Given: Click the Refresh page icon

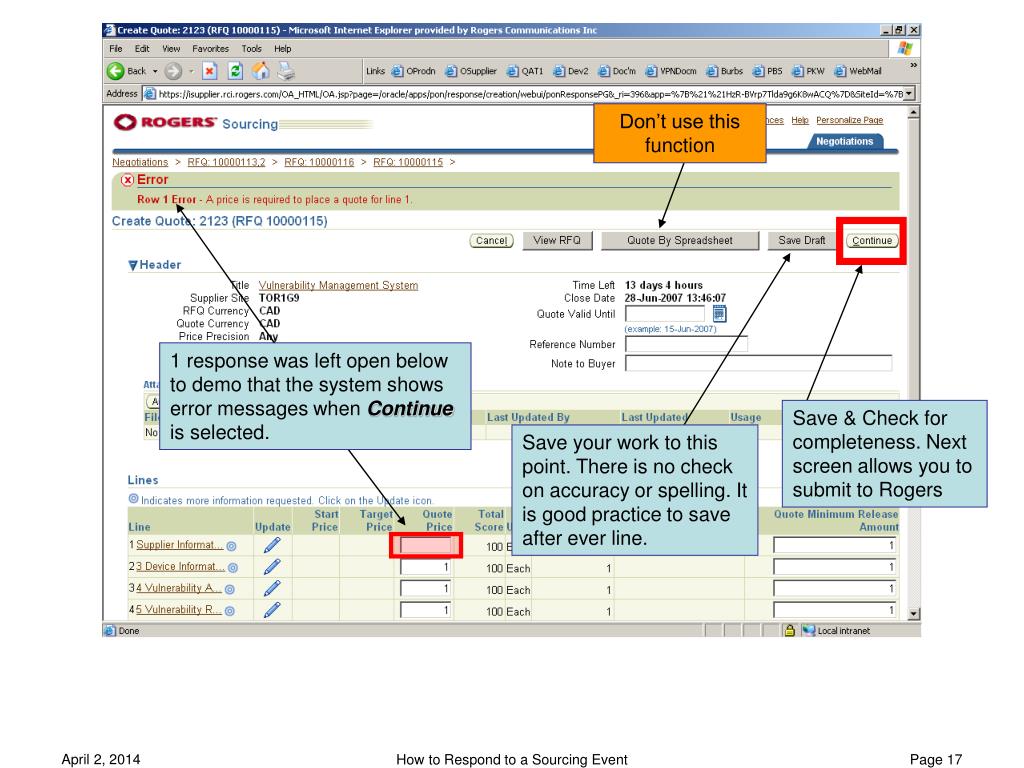Looking at the screenshot, I should tap(235, 71).
